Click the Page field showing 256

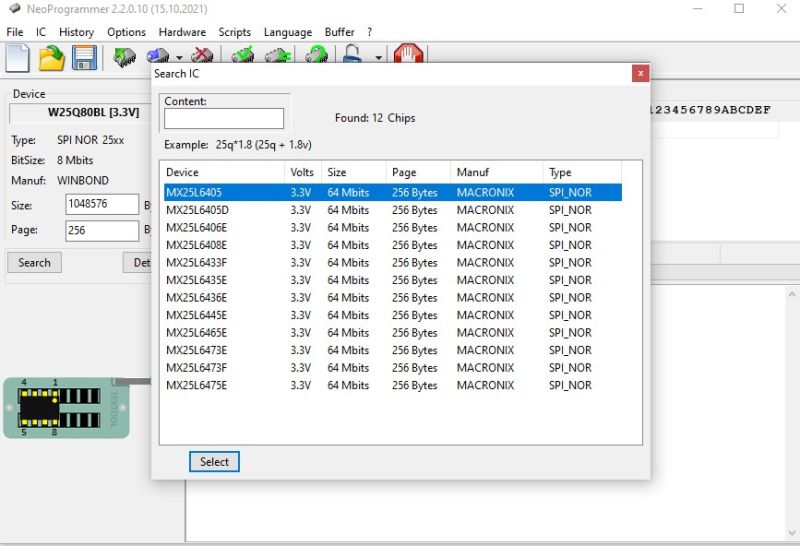tap(102, 231)
